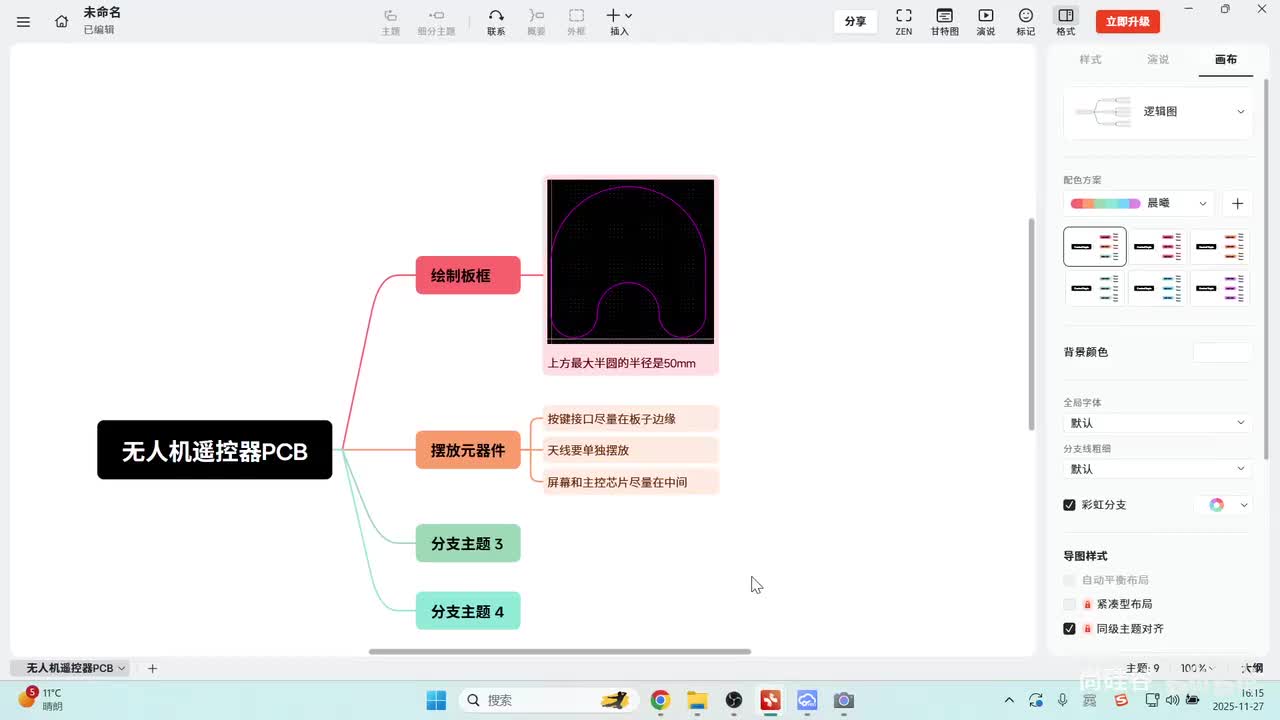Open File Explorer from the taskbar
Screen dimensions: 1280x720
point(697,700)
